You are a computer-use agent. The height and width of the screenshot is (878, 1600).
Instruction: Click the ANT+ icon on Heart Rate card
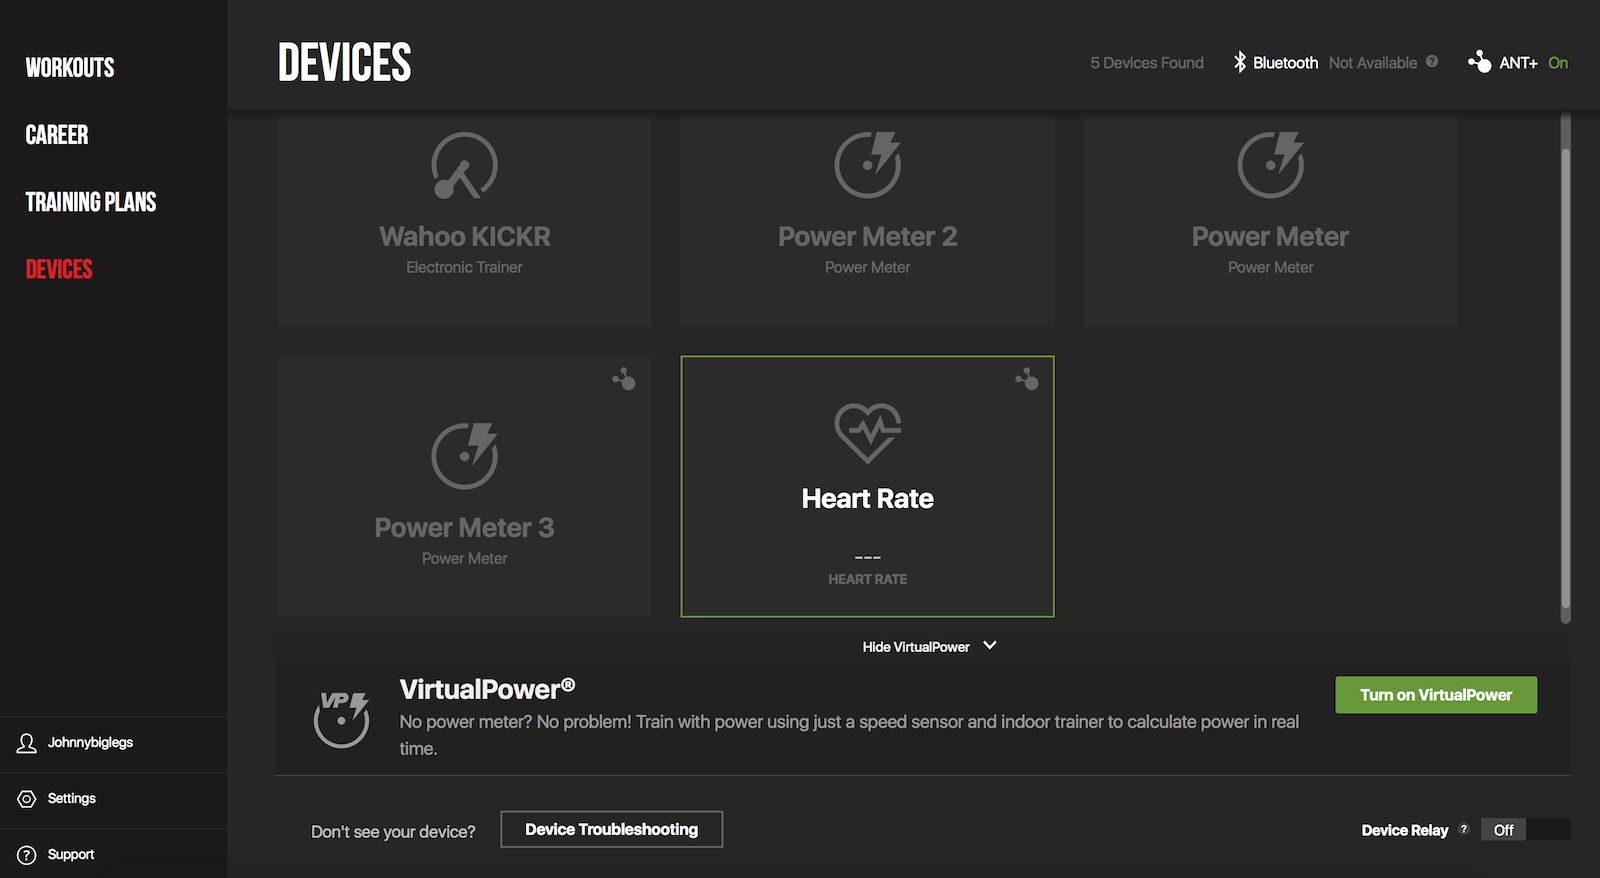tap(1027, 379)
